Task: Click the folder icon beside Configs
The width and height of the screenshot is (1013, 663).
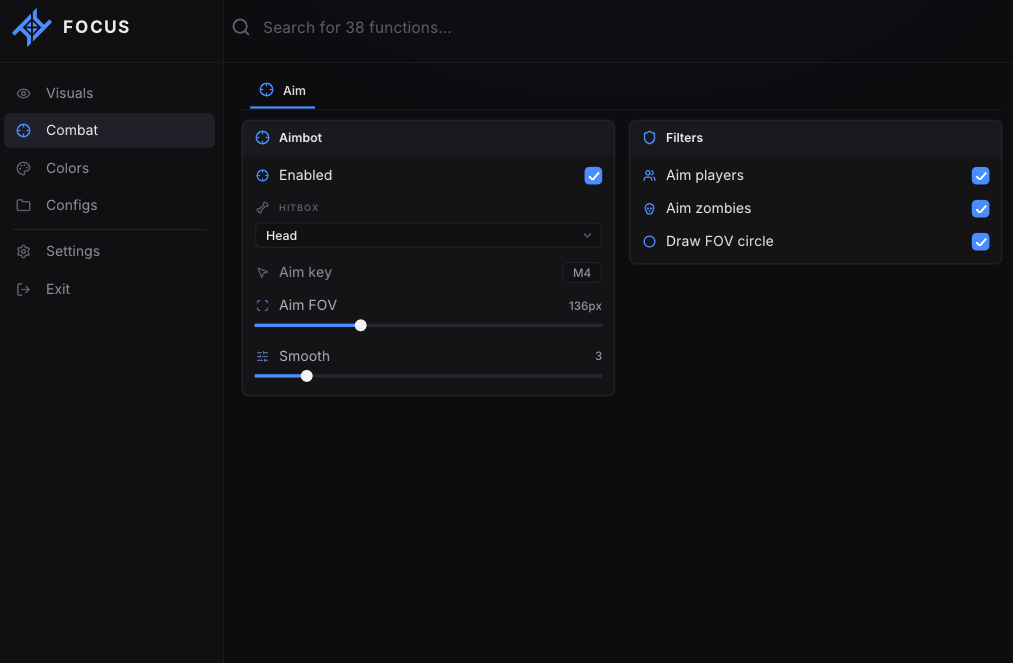Action: 23,205
